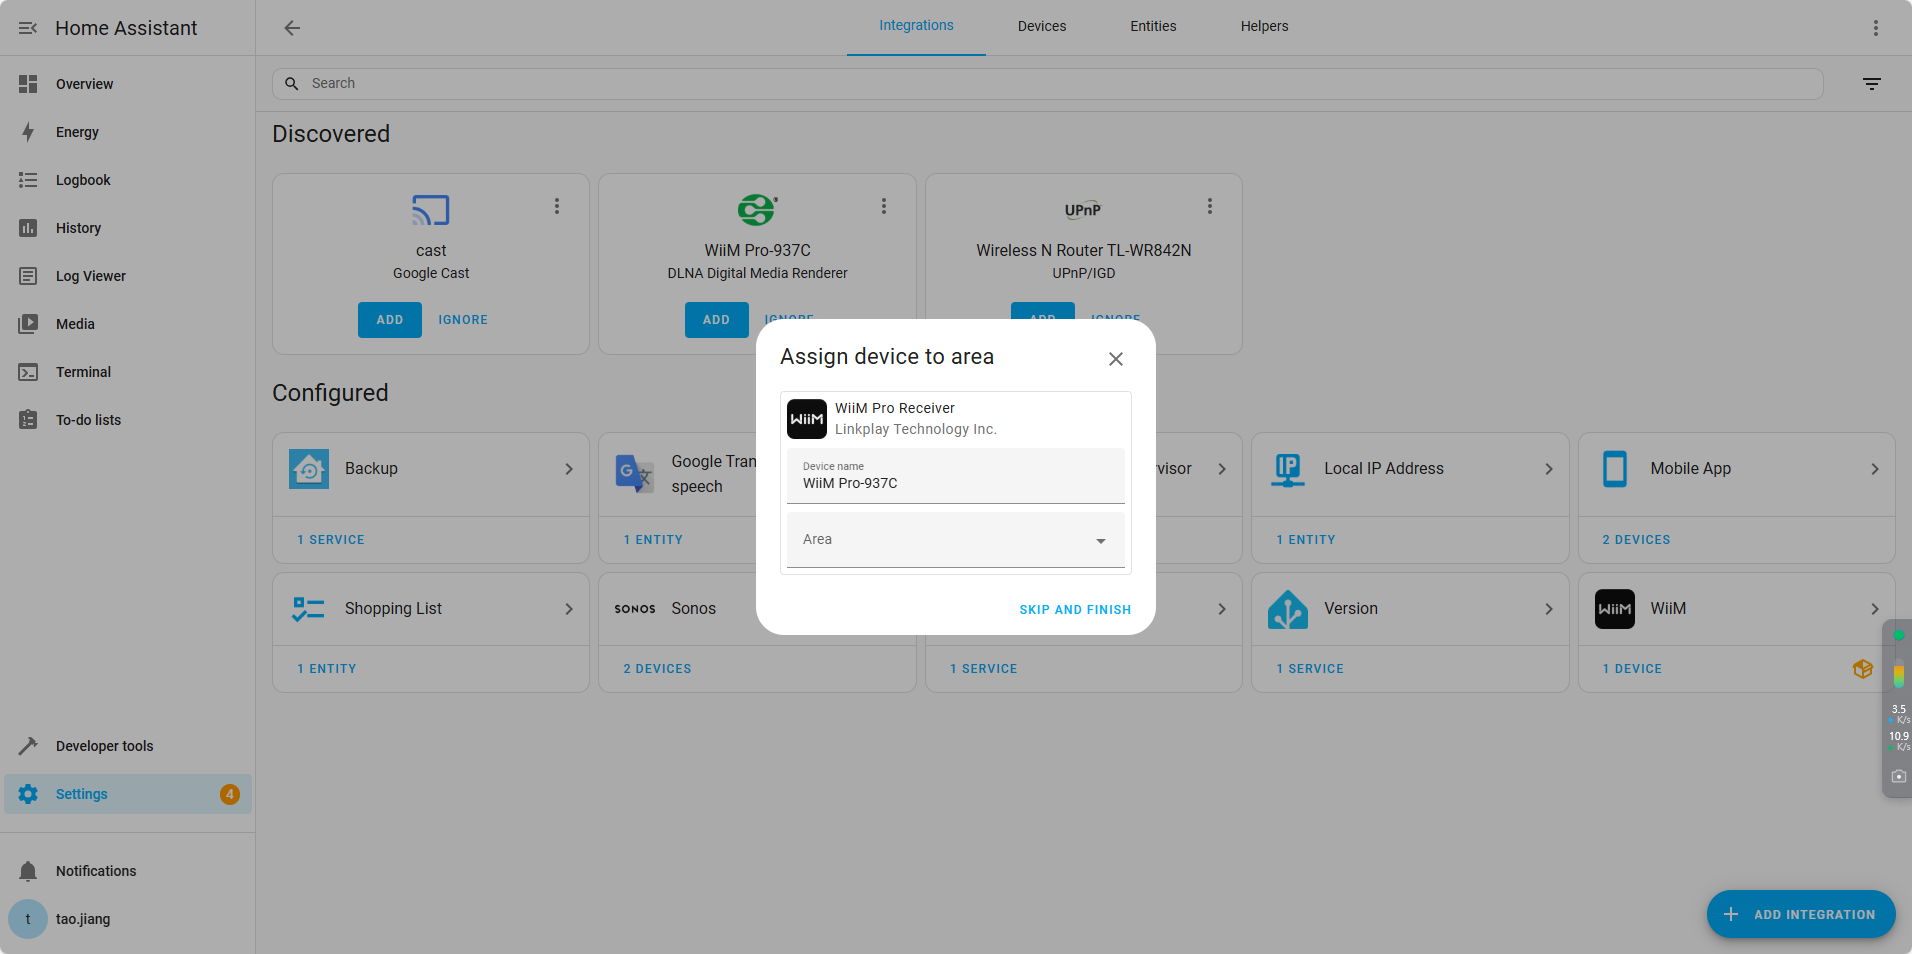
Task: Click the Version integration icon
Action: (1288, 609)
